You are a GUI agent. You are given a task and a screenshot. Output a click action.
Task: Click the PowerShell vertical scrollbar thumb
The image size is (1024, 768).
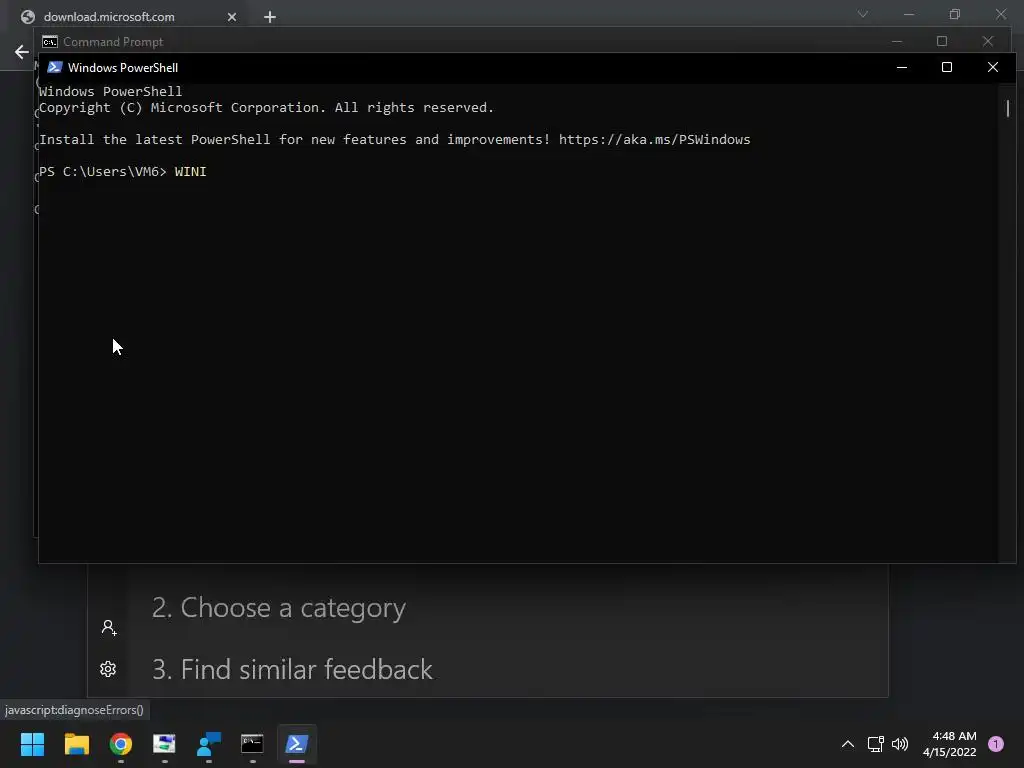(1008, 108)
